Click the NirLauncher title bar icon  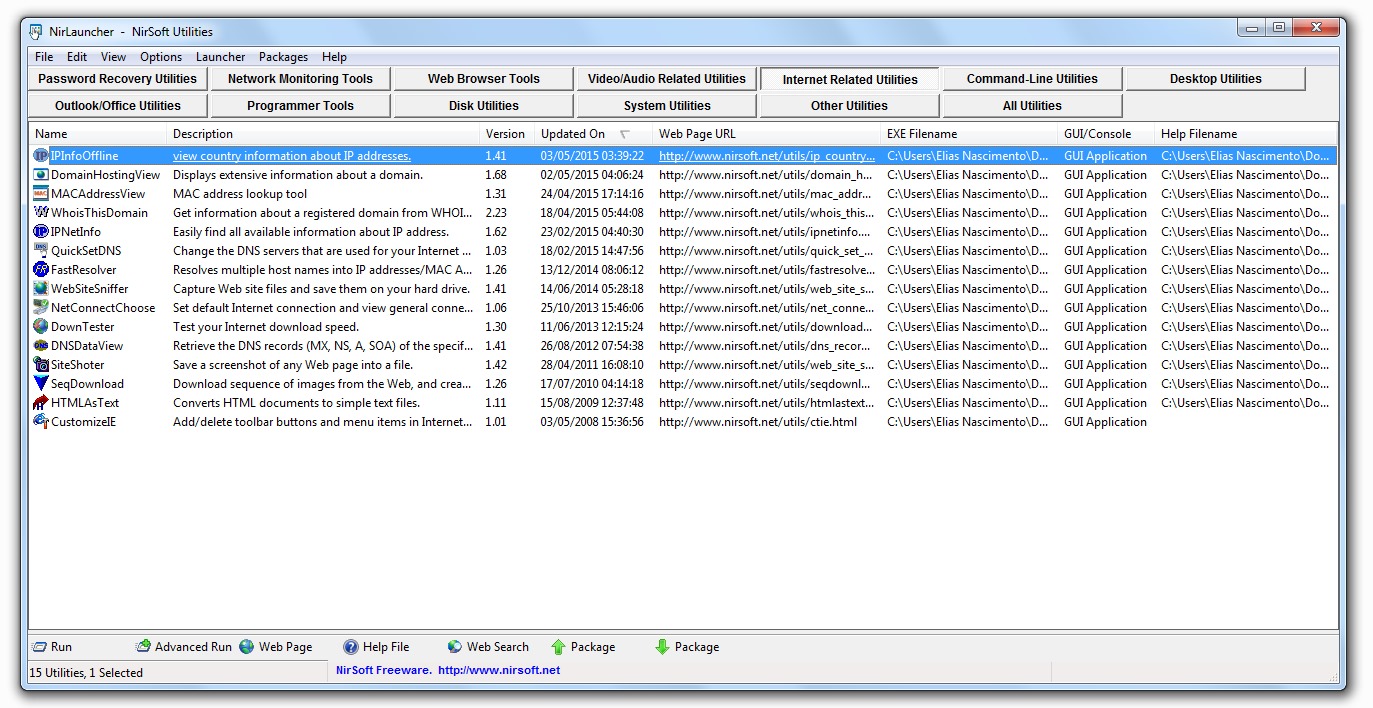coord(36,31)
